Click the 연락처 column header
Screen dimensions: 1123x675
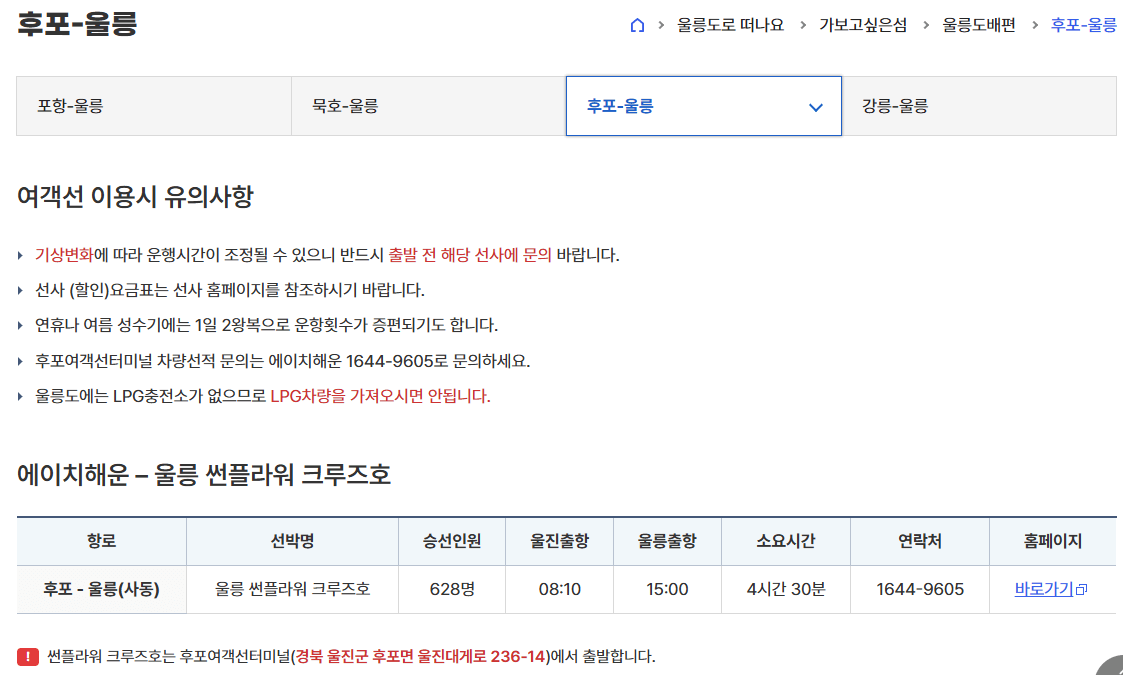(920, 542)
